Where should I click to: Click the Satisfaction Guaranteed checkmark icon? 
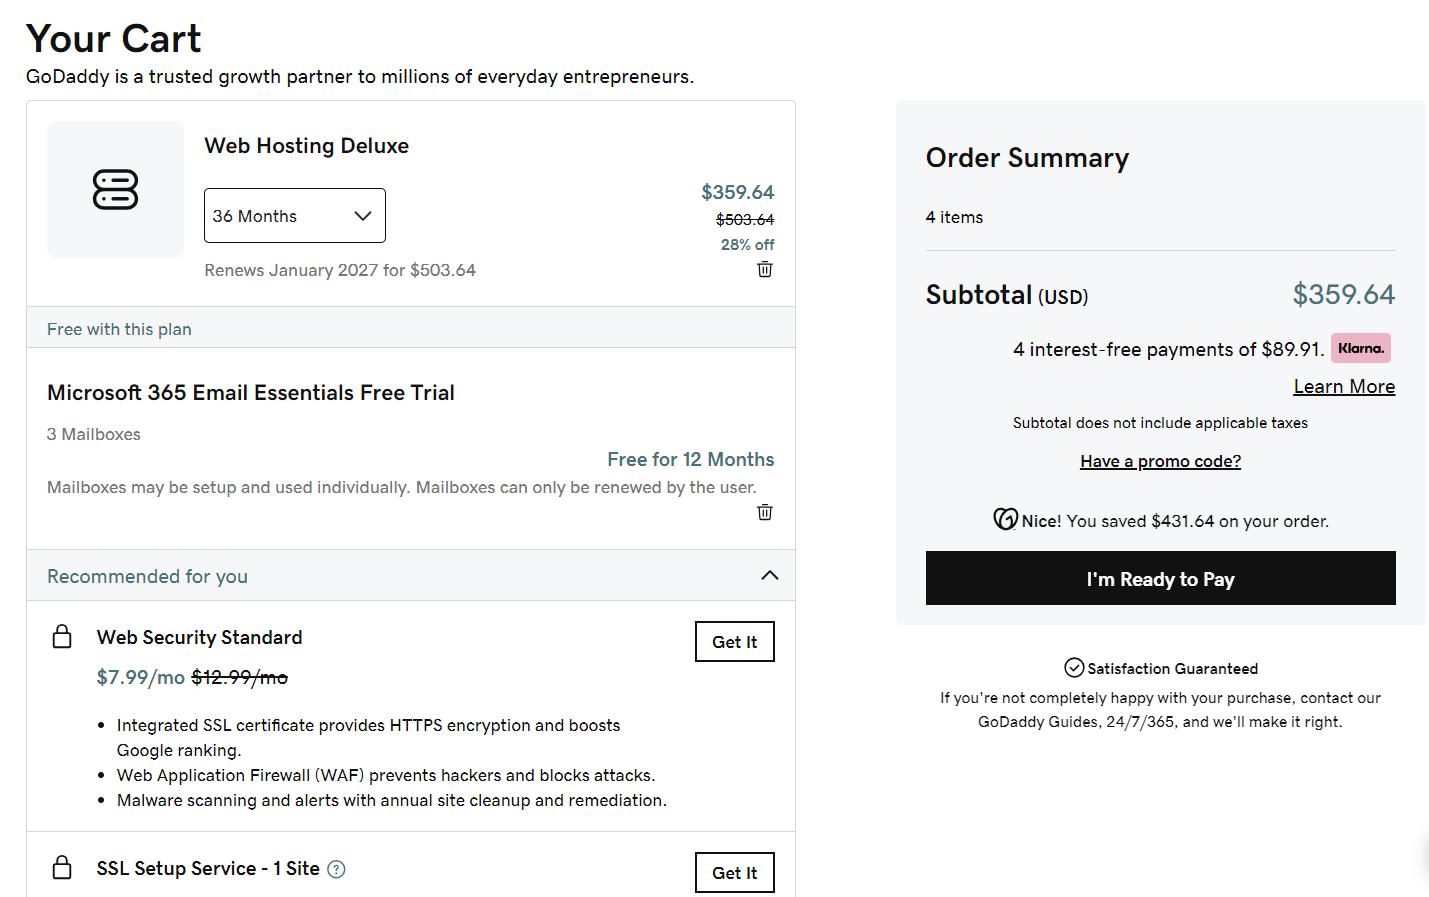pos(1074,668)
